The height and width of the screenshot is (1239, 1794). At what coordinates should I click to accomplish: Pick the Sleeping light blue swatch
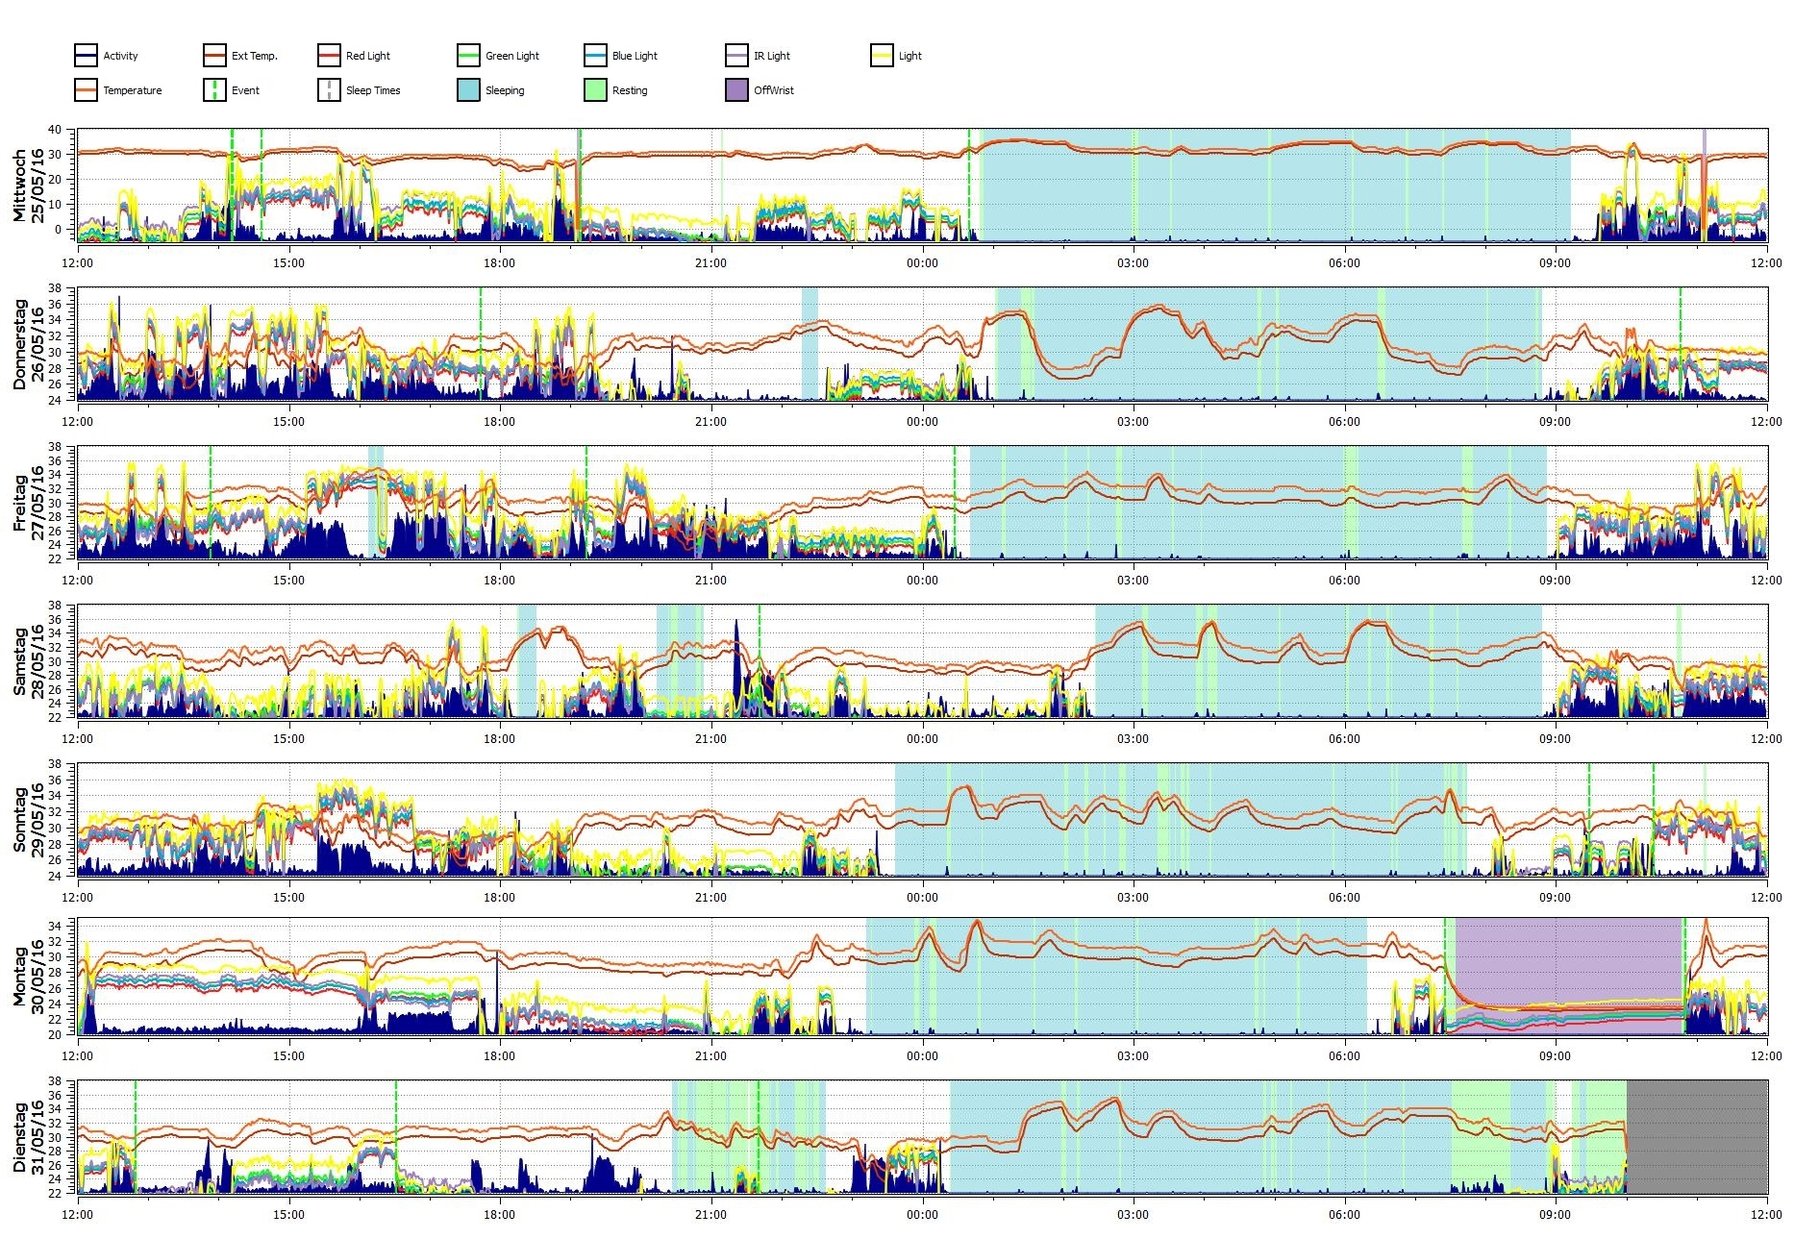click(x=468, y=90)
